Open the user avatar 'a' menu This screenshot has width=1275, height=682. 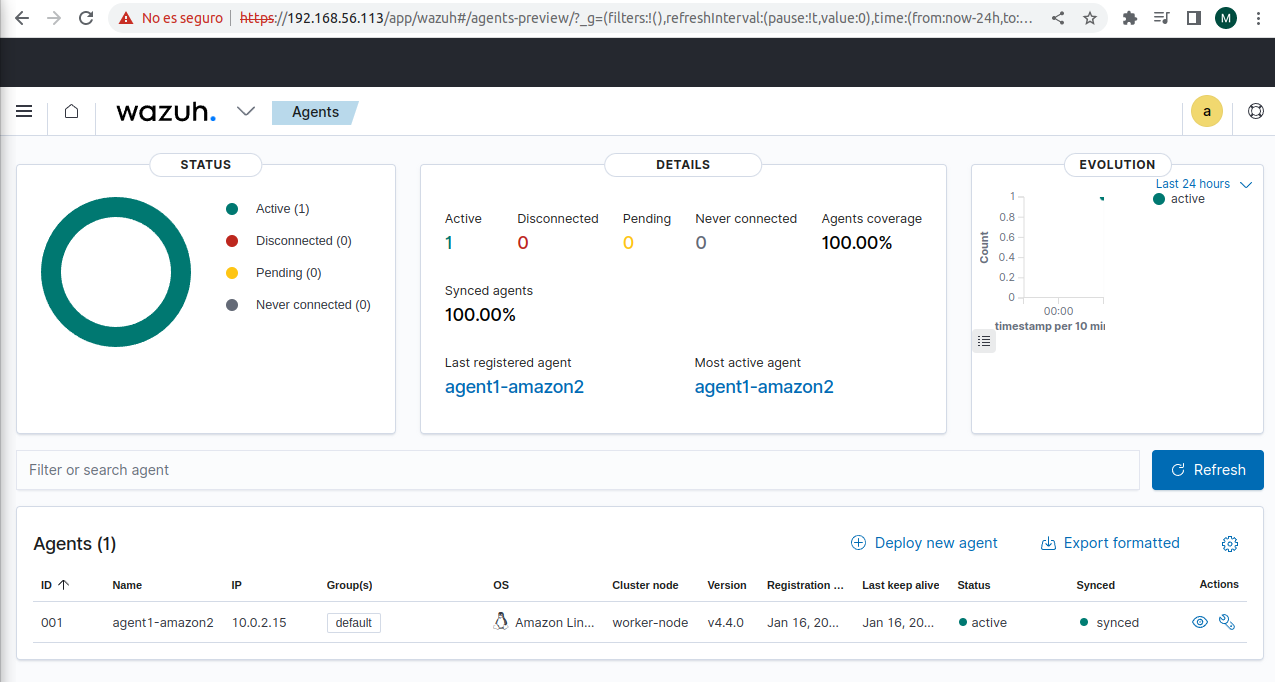point(1207,112)
